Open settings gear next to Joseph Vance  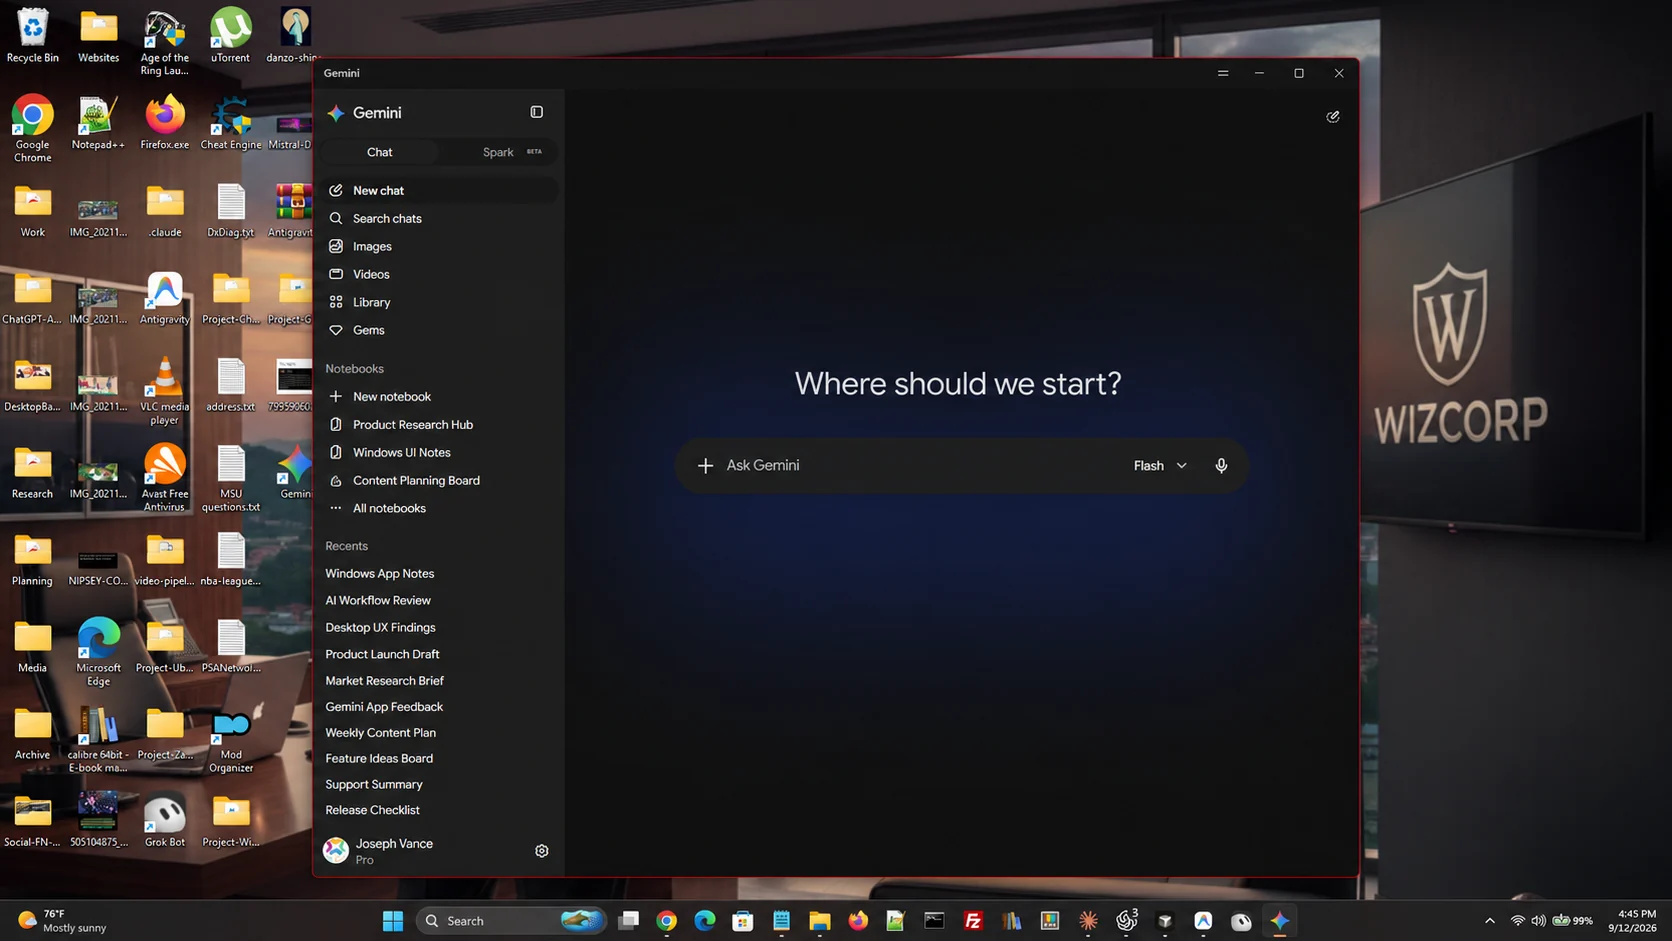pos(542,851)
